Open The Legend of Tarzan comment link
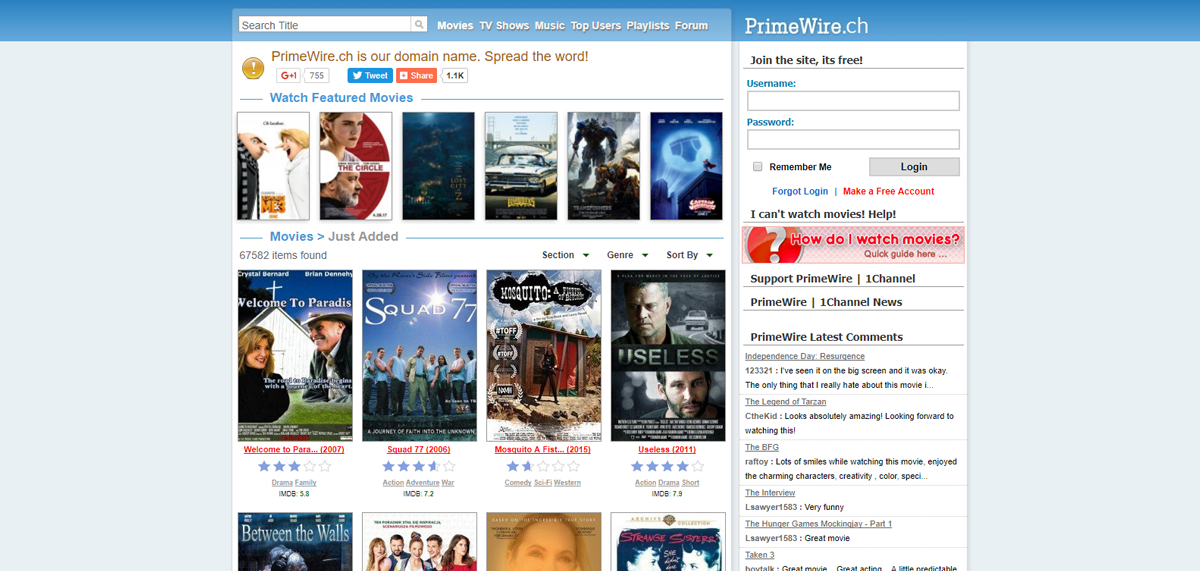Screen dimensions: 1200x571 coord(785,402)
